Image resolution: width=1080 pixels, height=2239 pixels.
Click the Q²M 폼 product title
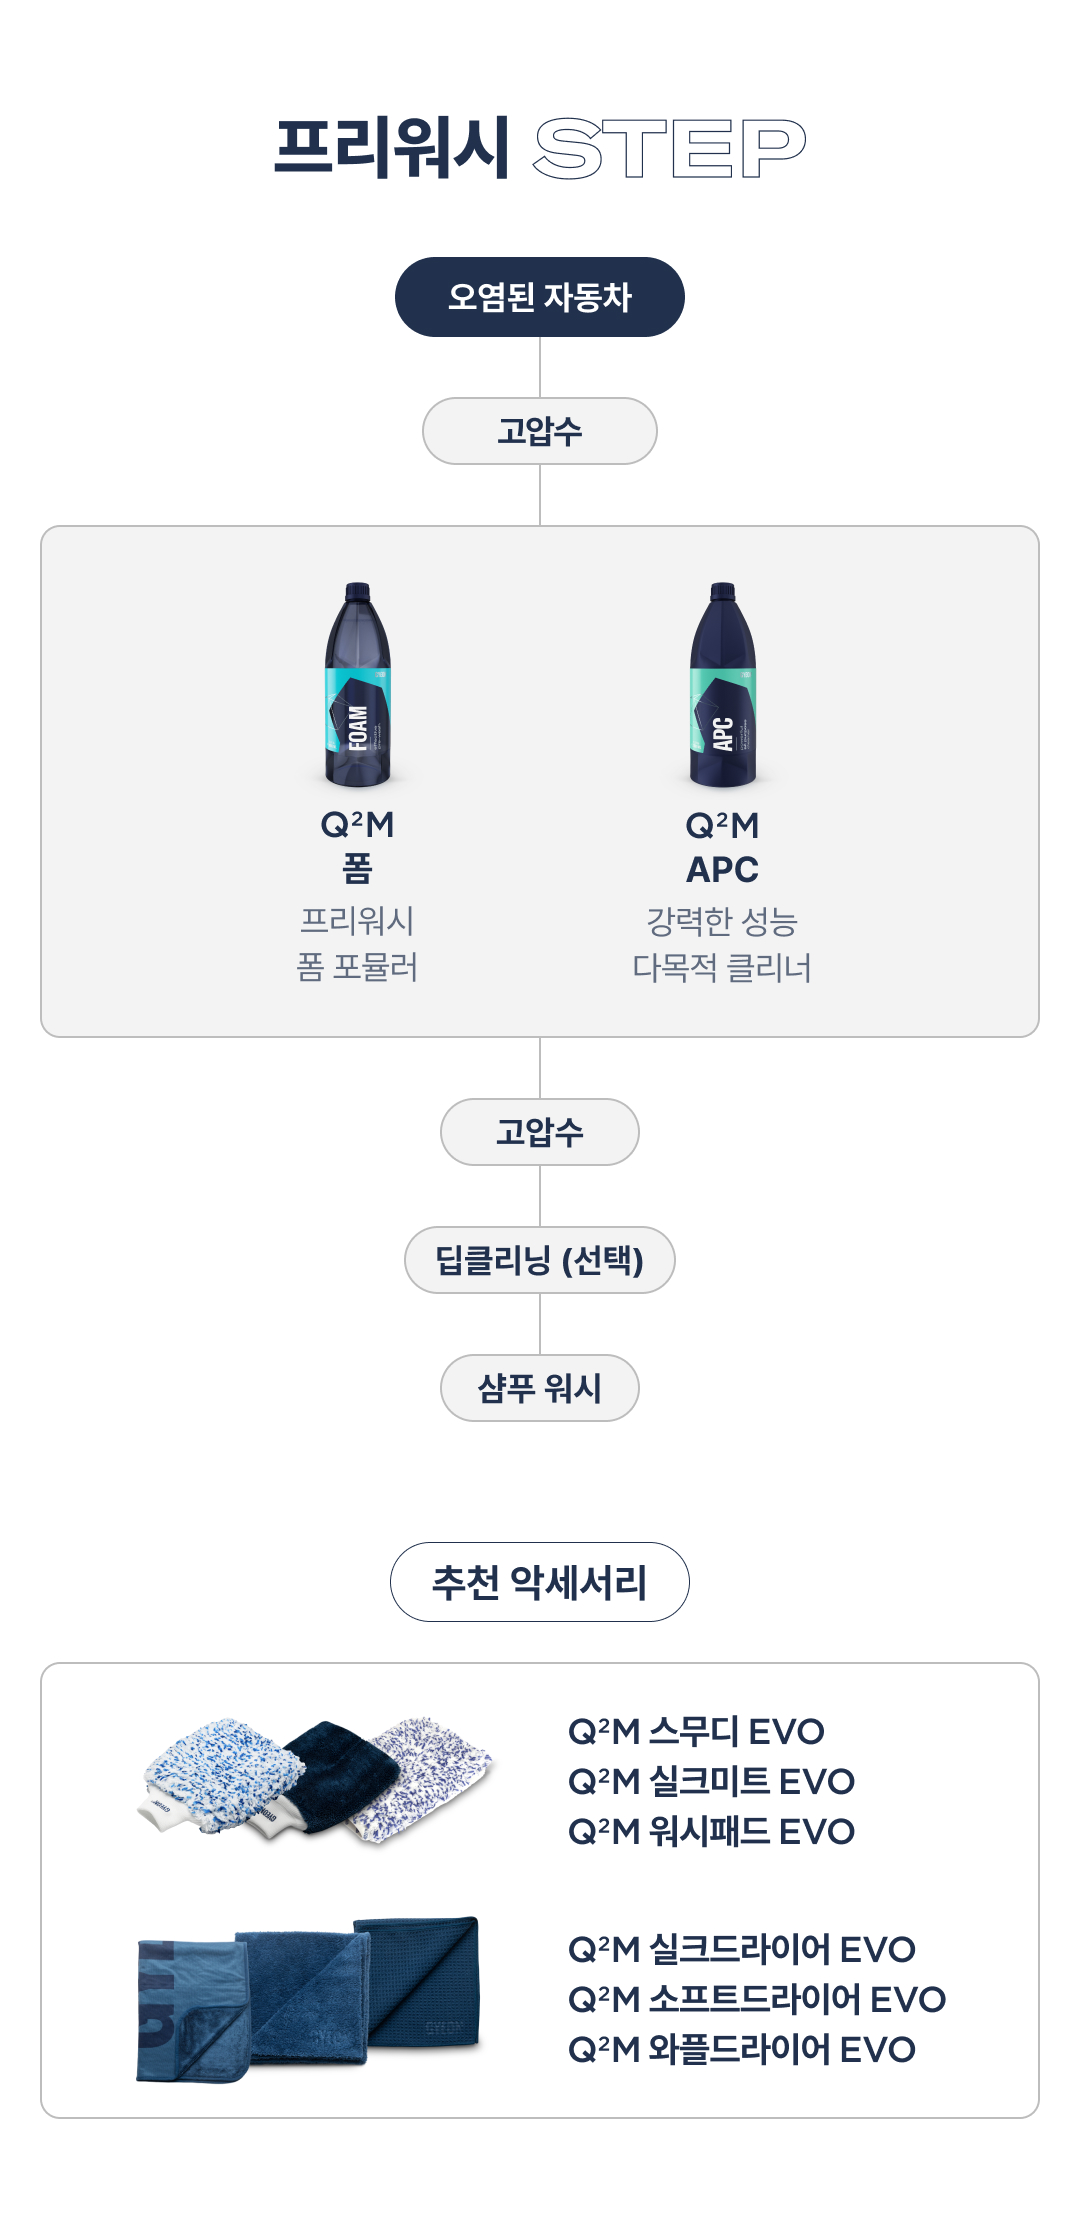pos(357,846)
